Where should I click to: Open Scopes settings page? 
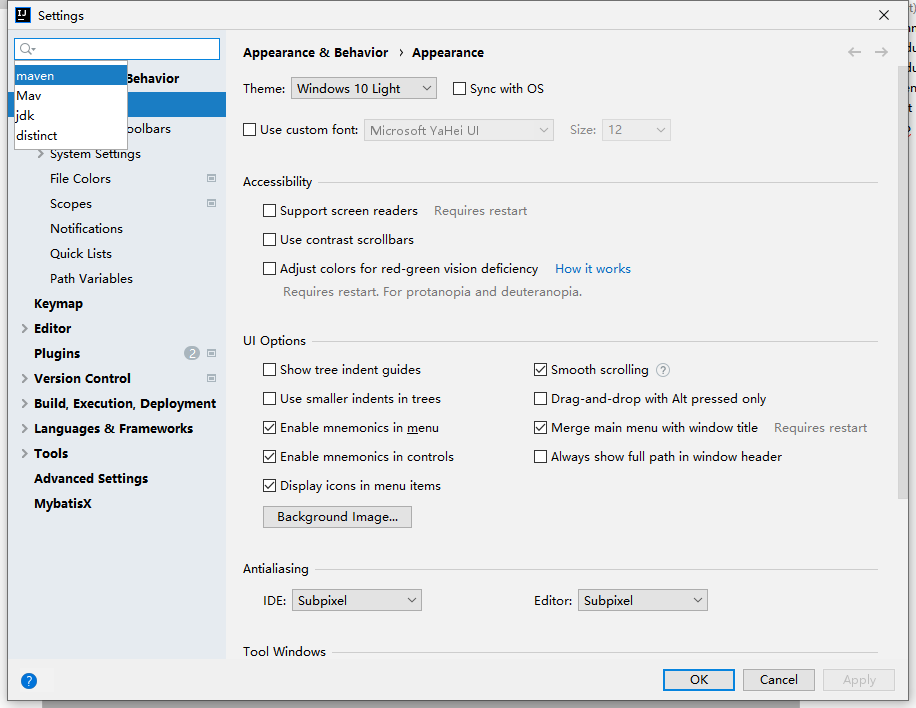71,204
